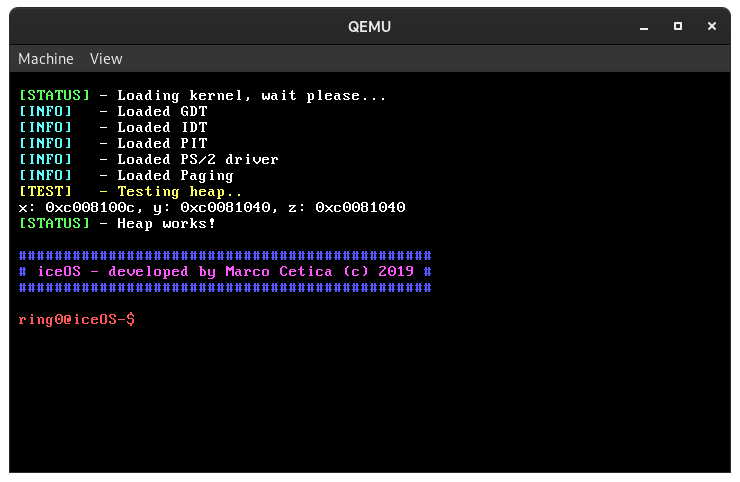Click the heap address x, y, z line
The width and height of the screenshot is (740, 482).
tap(212, 208)
